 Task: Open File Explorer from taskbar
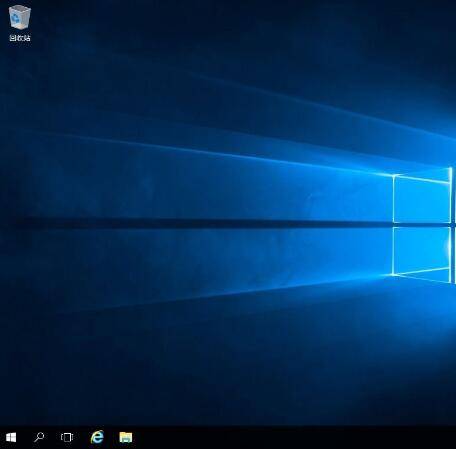pos(126,437)
